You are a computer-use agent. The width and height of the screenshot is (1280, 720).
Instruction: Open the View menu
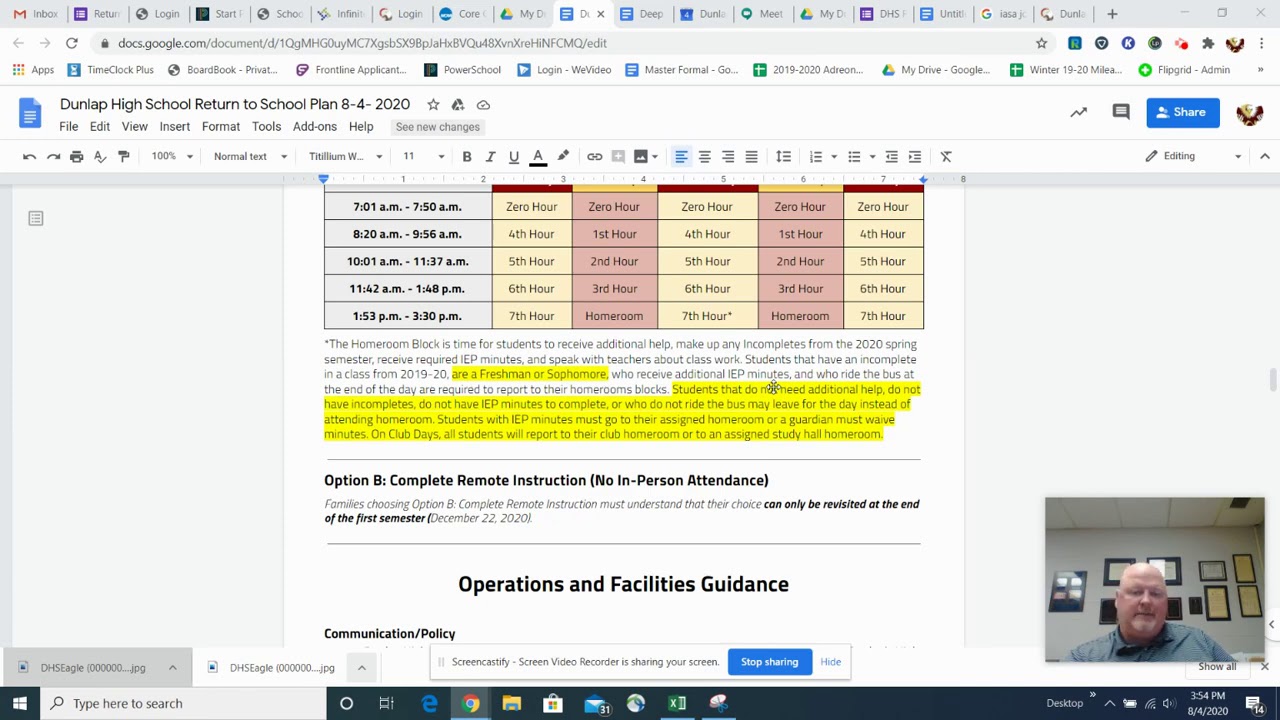coord(134,127)
